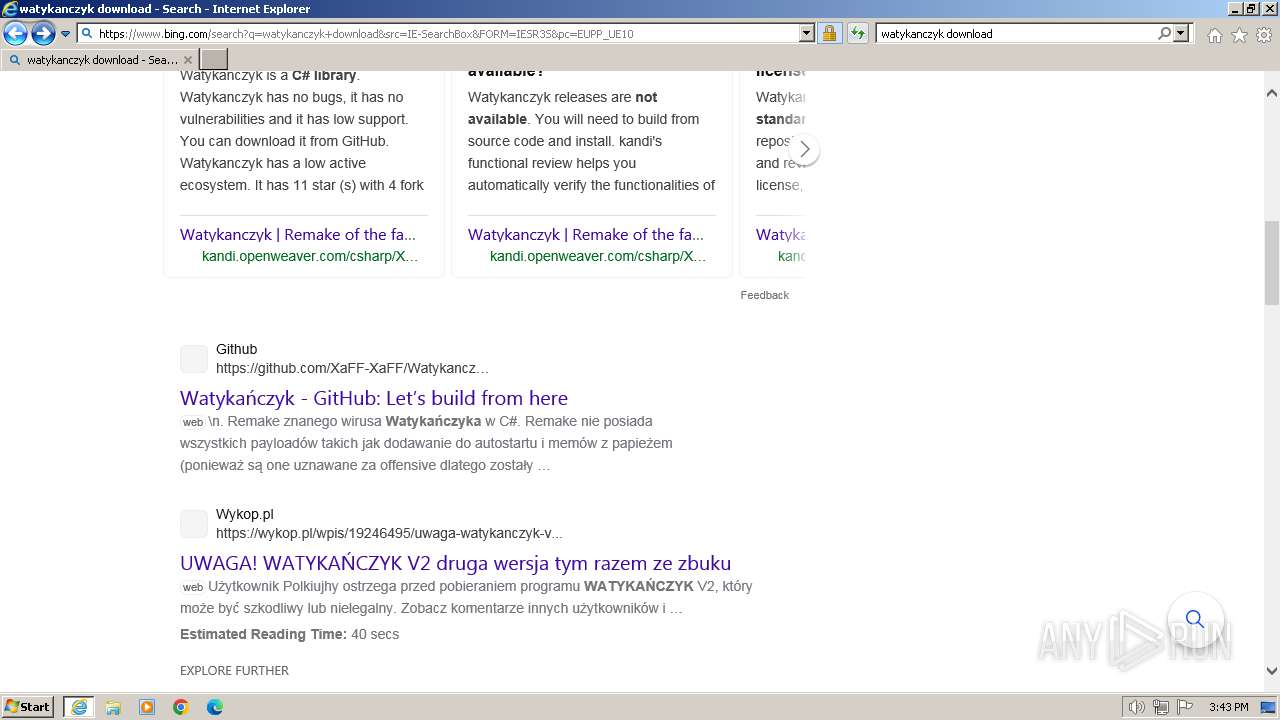1280x720 pixels.
Task: Go back with the browser Back arrow
Action: 15,33
